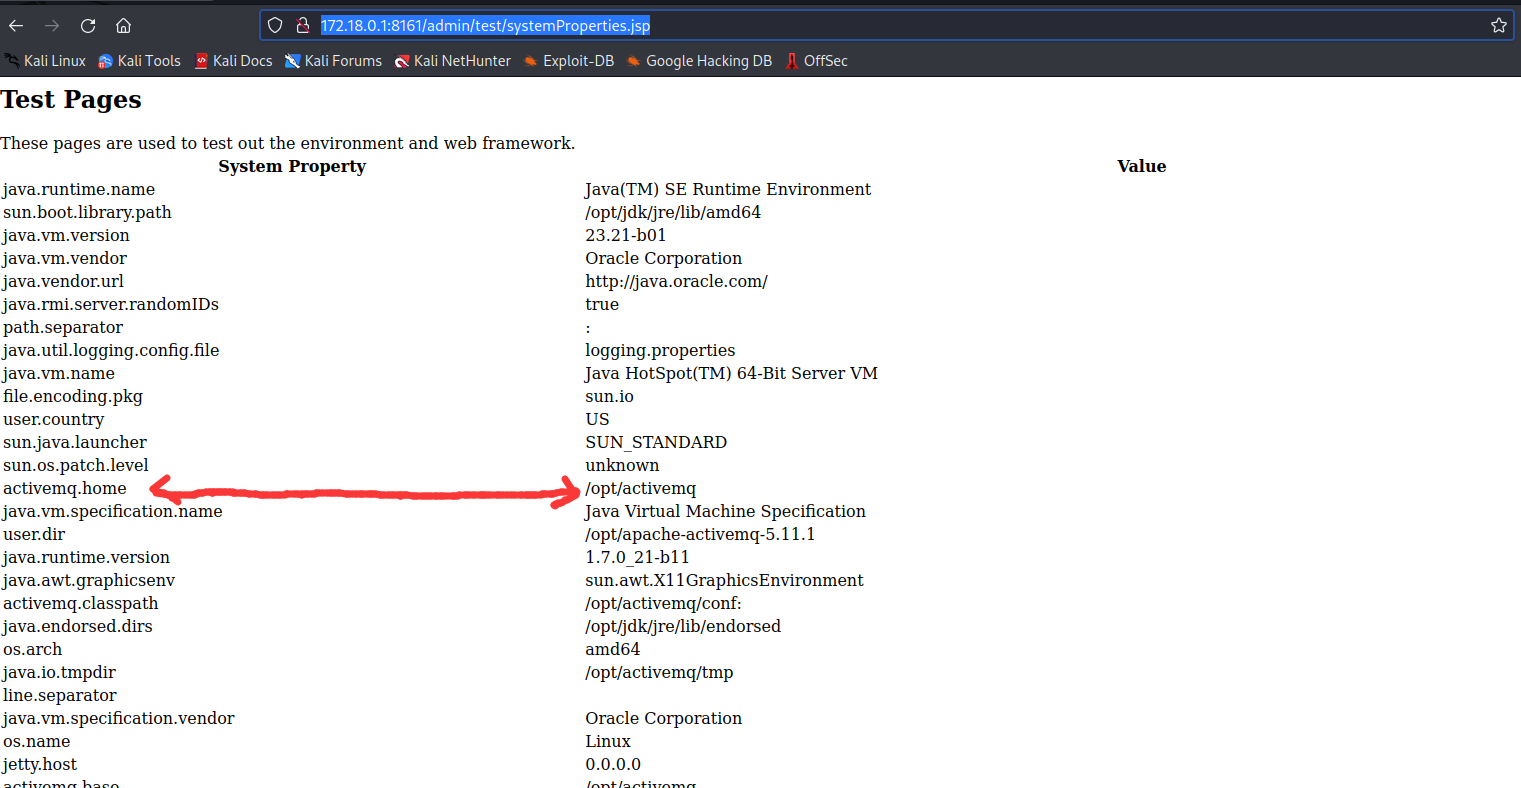This screenshot has height=788, width=1521.
Task: Open the OffSec bookmark
Action: 816,61
